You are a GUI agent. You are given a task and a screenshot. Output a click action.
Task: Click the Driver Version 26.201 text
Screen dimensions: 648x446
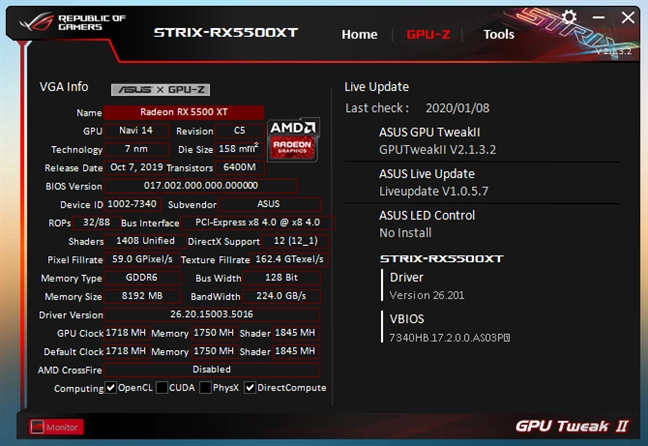(427, 295)
